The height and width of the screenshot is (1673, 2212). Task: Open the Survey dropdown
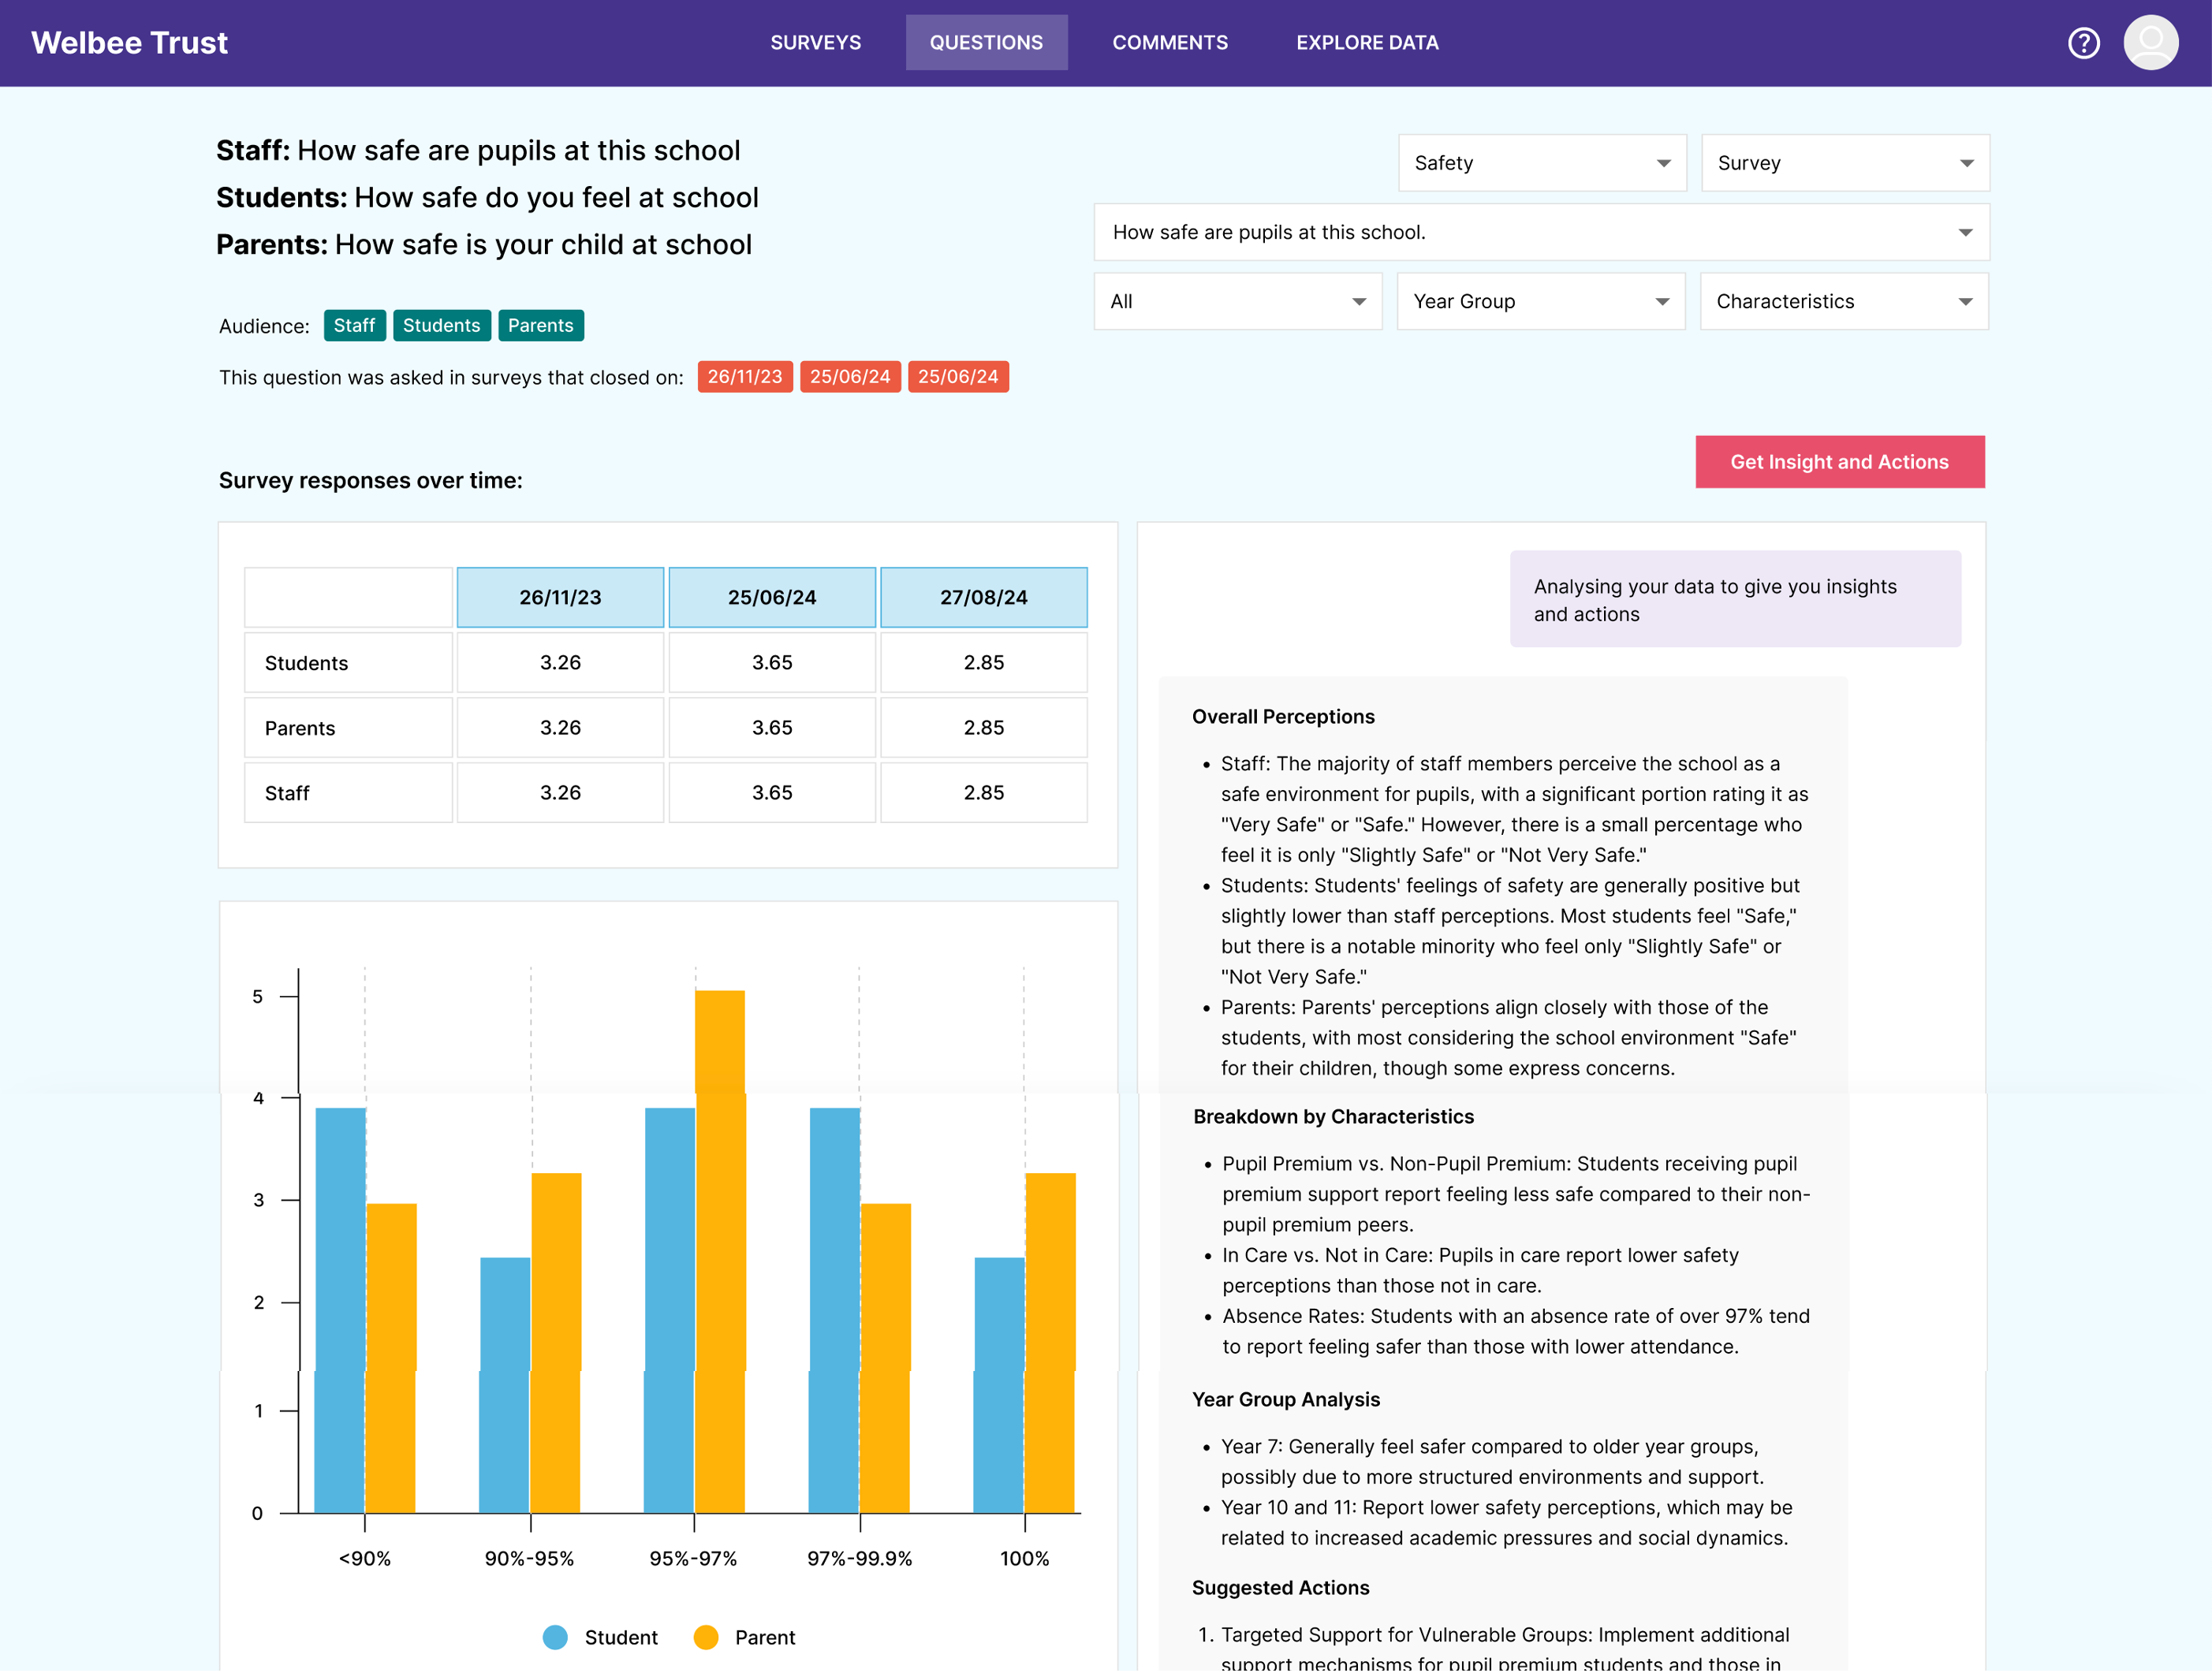pos(1844,162)
